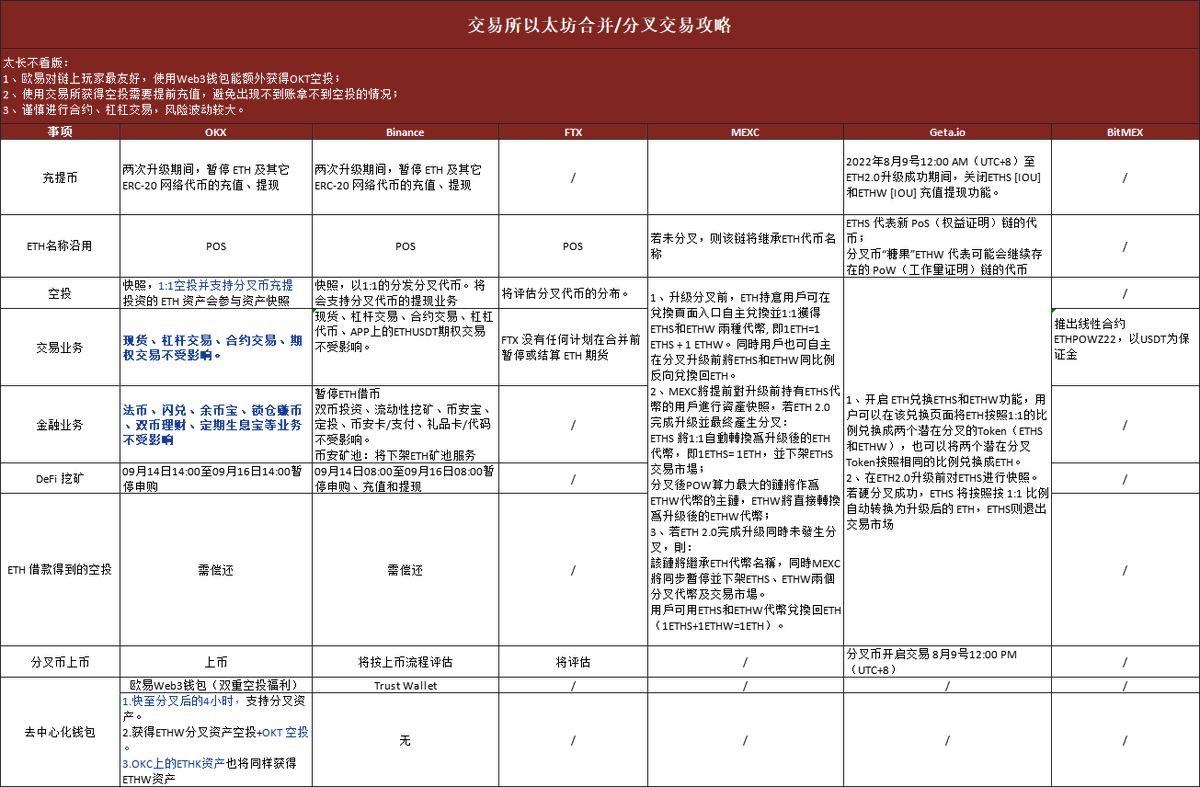Image resolution: width=1200 pixels, height=787 pixels.
Task: Click the cell 欧易Web3钱包（双重空投福利）
Action: 215,686
